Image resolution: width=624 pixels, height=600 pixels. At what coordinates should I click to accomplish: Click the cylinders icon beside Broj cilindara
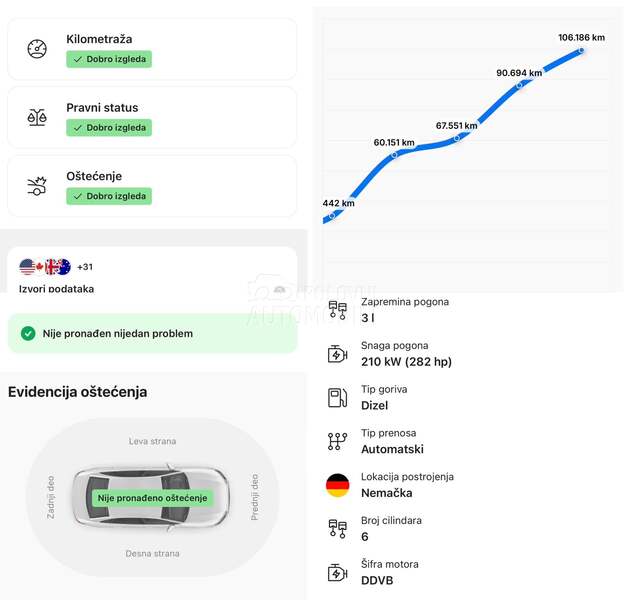(337, 529)
